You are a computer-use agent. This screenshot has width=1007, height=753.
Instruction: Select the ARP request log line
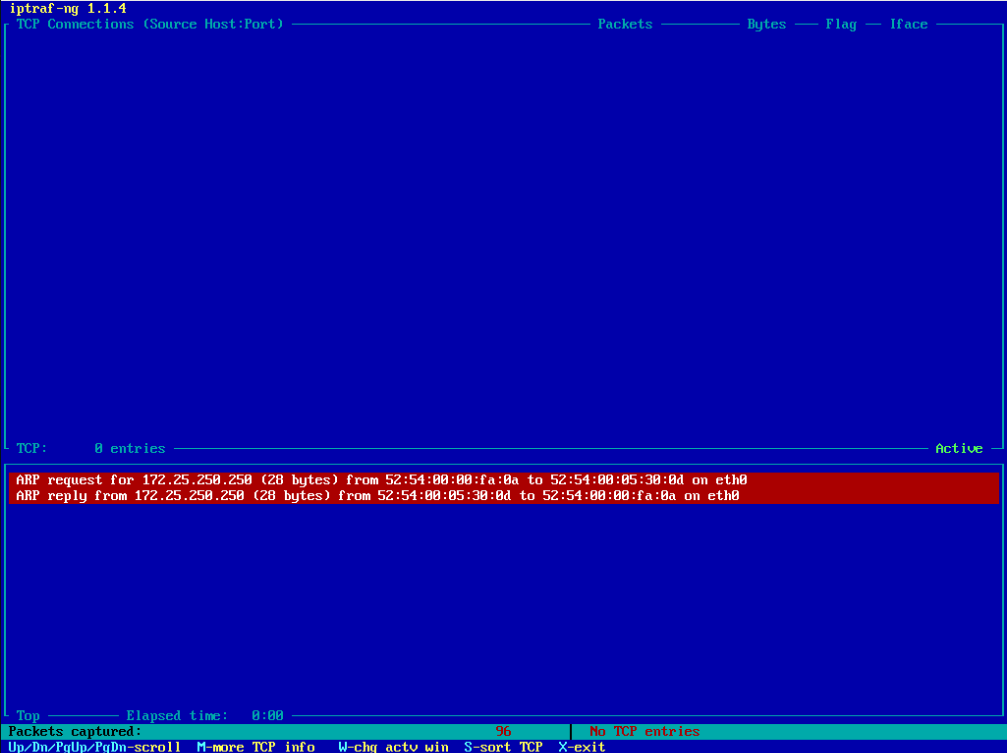pyautogui.click(x=381, y=480)
